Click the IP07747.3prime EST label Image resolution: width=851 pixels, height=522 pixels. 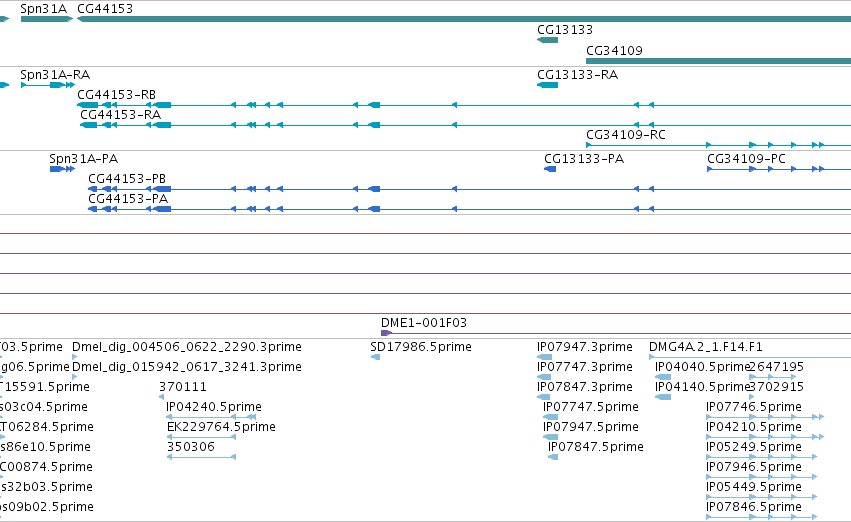pos(585,367)
